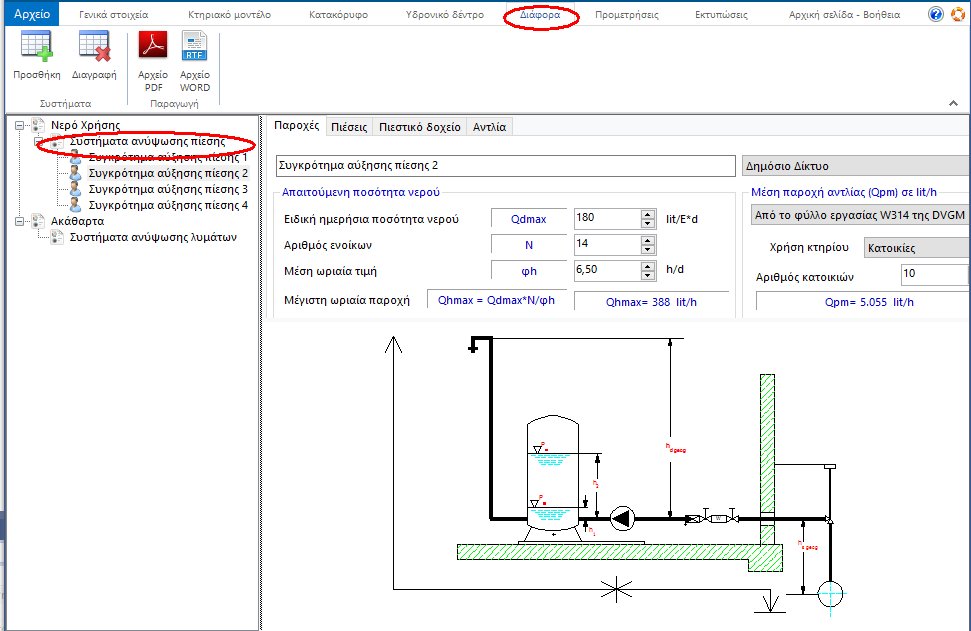Image resolution: width=971 pixels, height=631 pixels.
Task: Click the blue info icon in the top-right corner
Action: click(936, 13)
